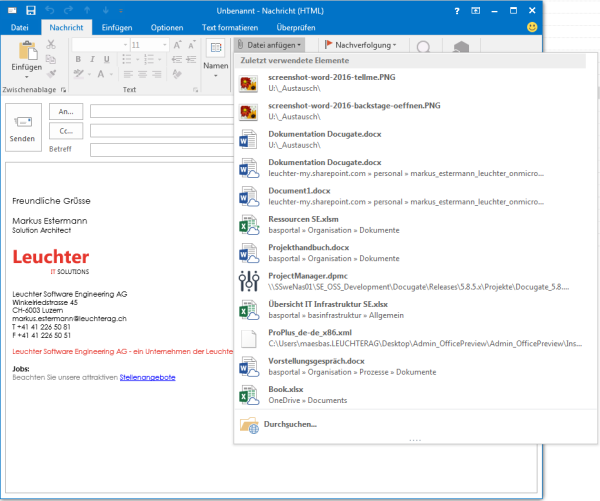600x501 pixels.
Task: Open the Datei tab
Action: [x=20, y=28]
